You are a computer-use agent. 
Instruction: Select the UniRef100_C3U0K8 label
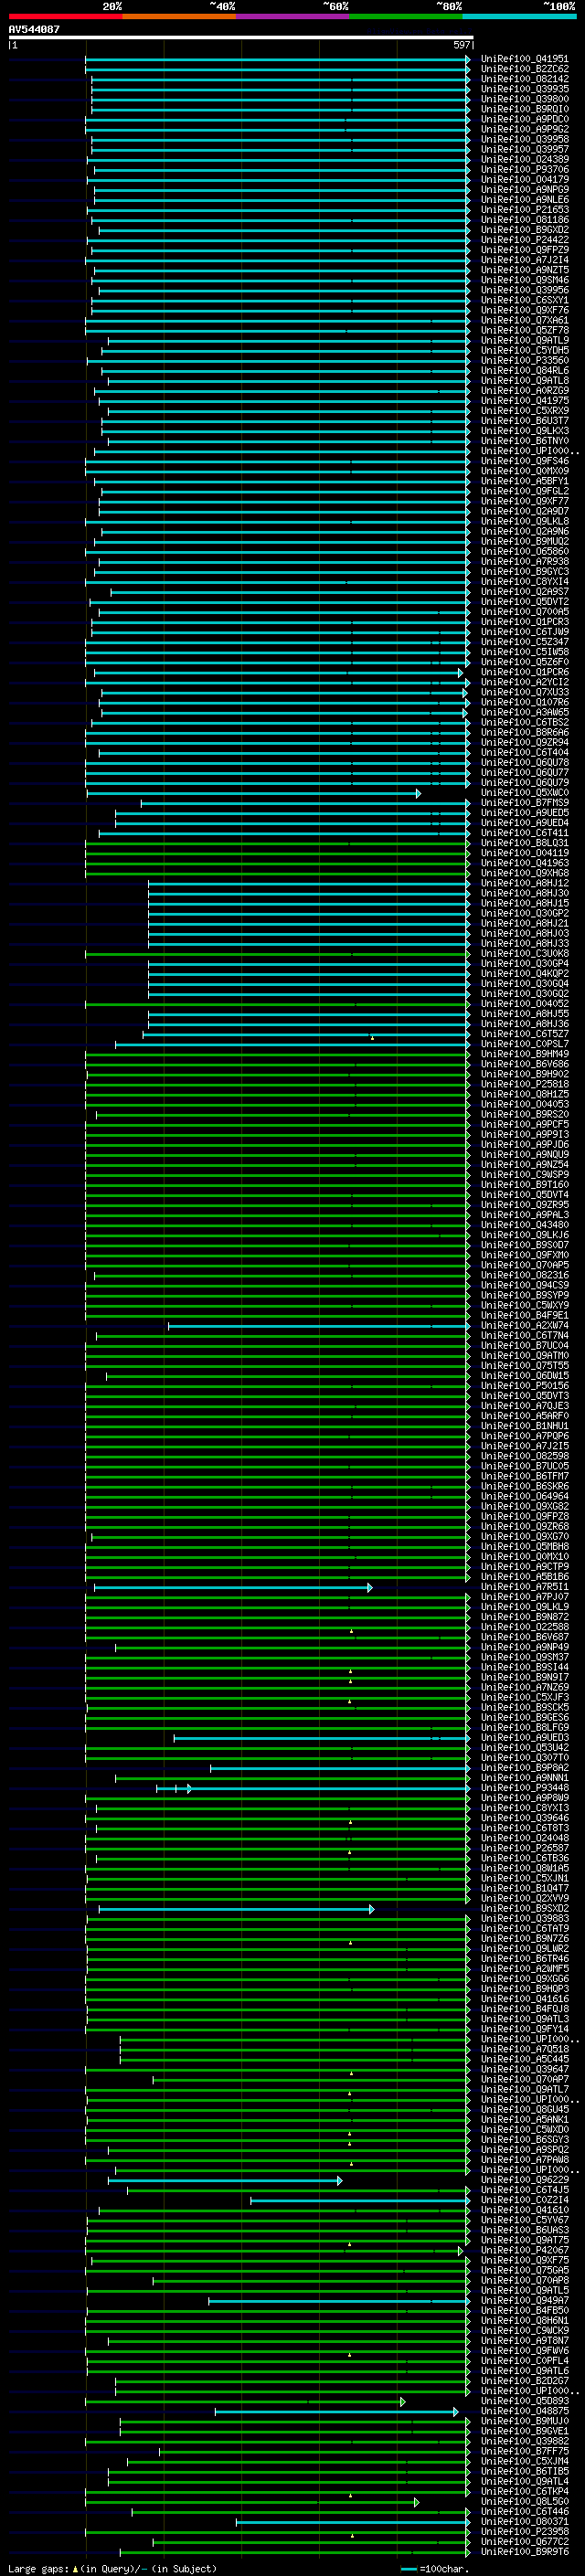pos(524,953)
